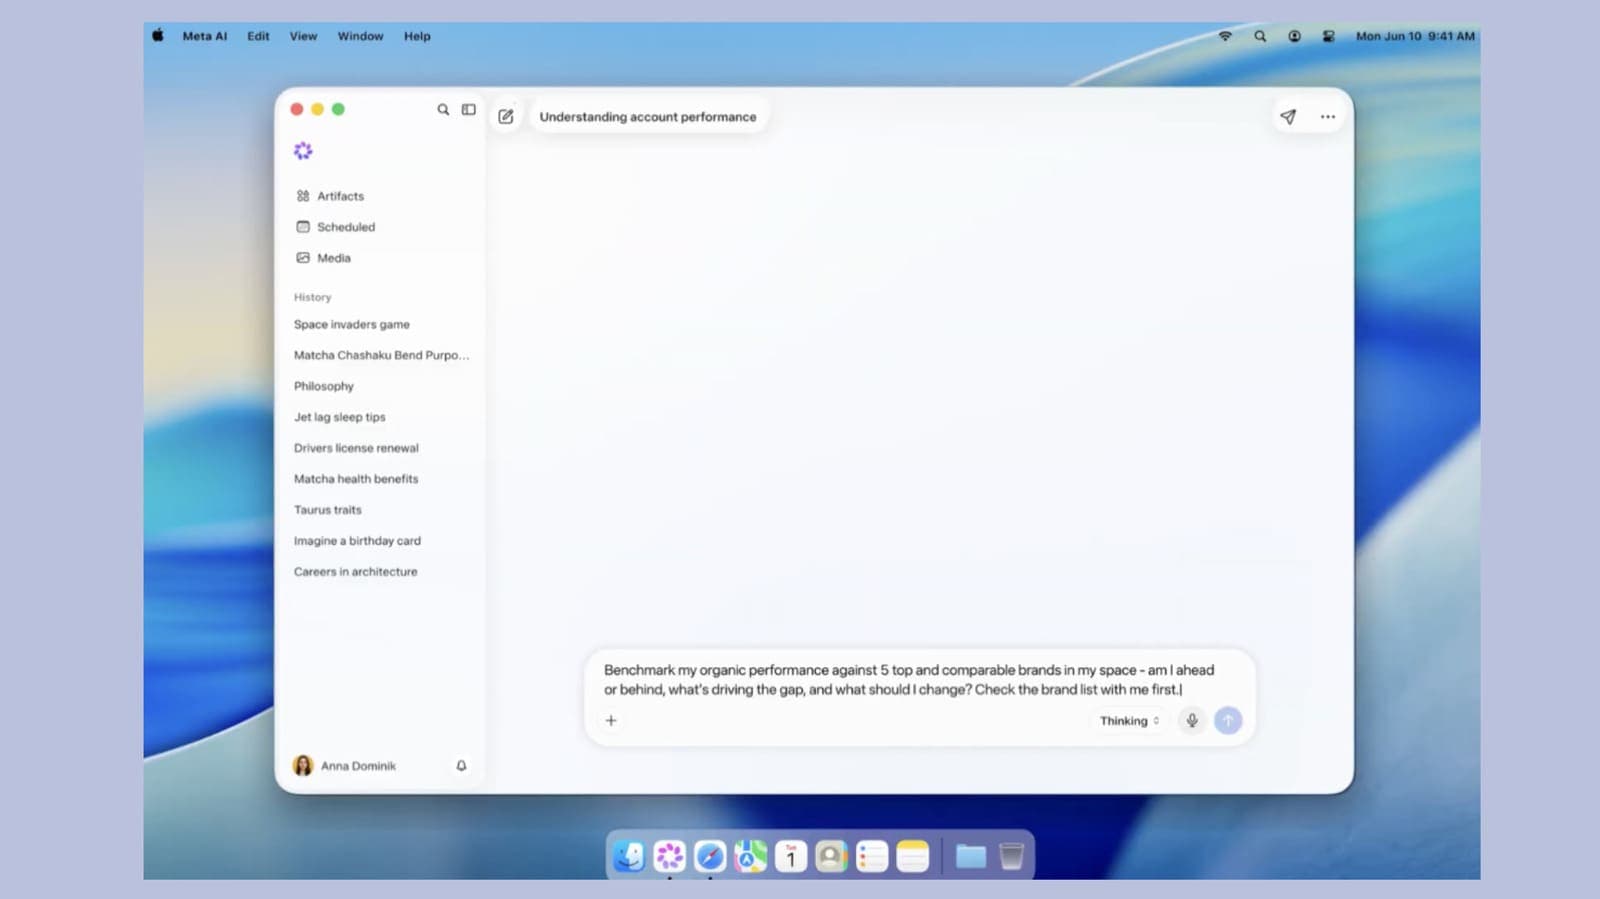Start voice input with the microphone icon
Viewport: 1600px width, 899px height.
point(1192,720)
